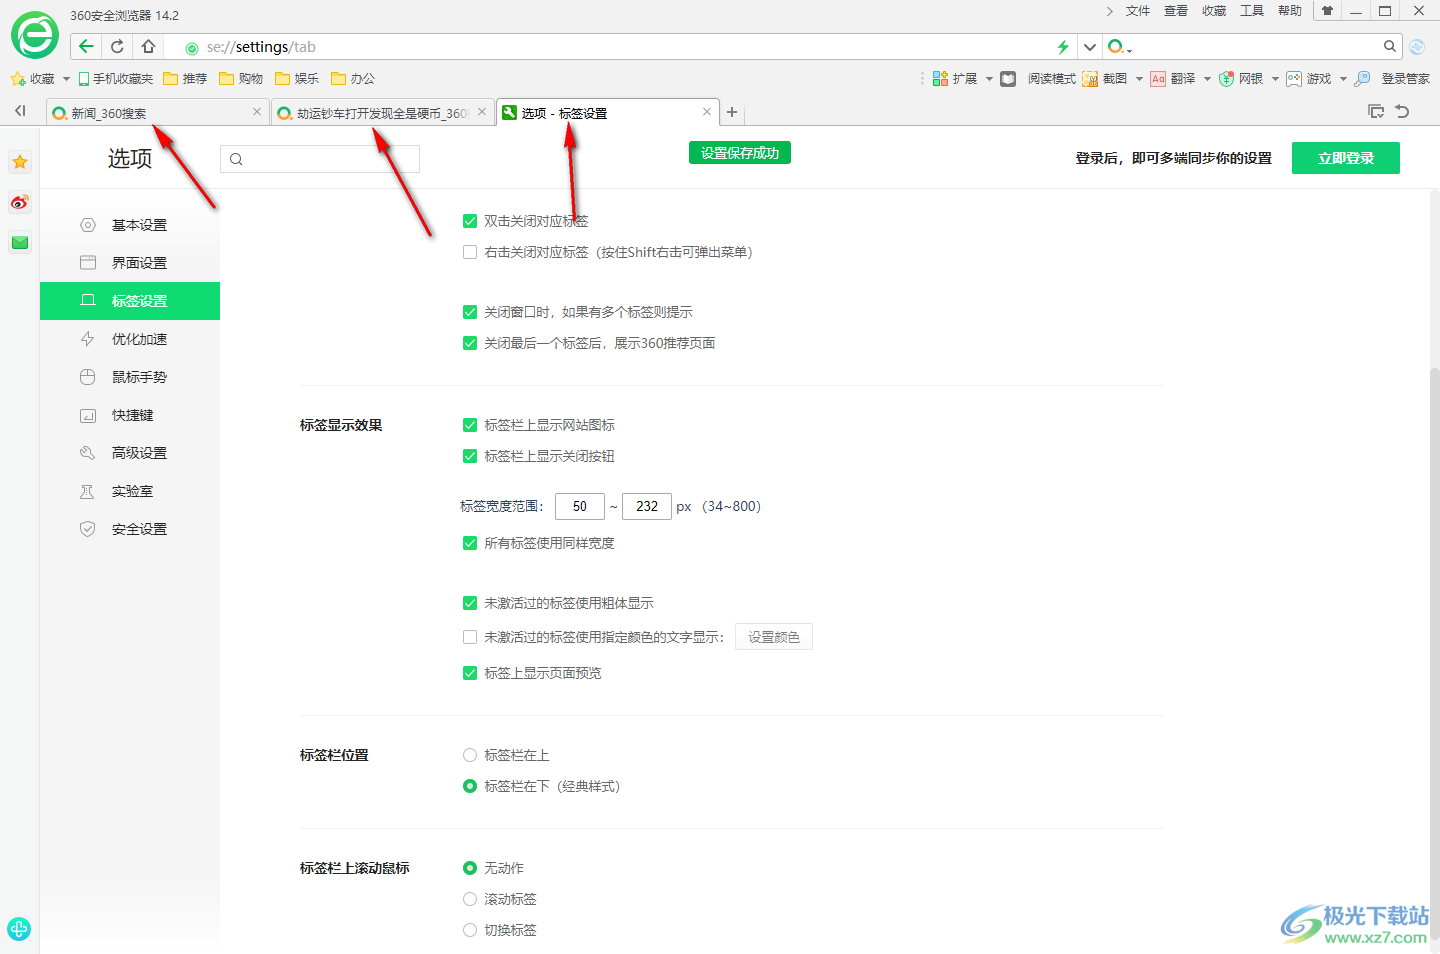Reload the page with refresh icon
The image size is (1440, 954).
[x=117, y=46]
